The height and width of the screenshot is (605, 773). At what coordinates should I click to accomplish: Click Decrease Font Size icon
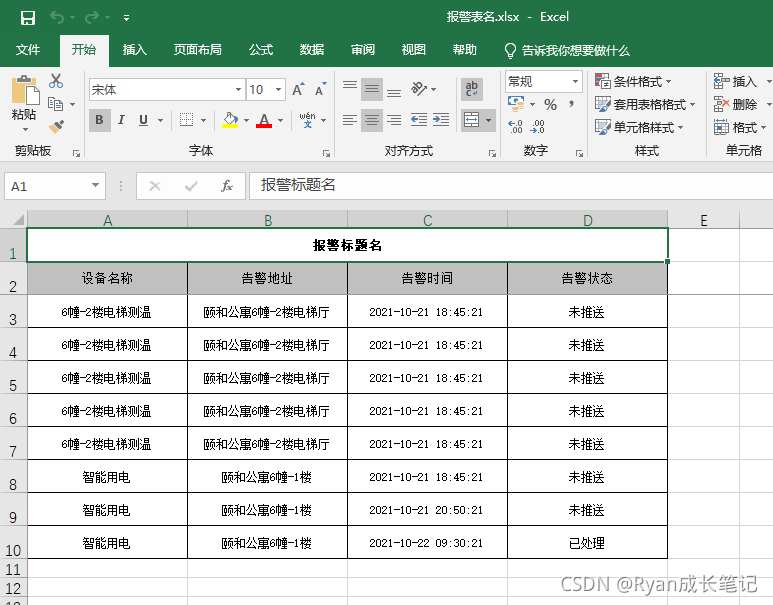tap(320, 90)
